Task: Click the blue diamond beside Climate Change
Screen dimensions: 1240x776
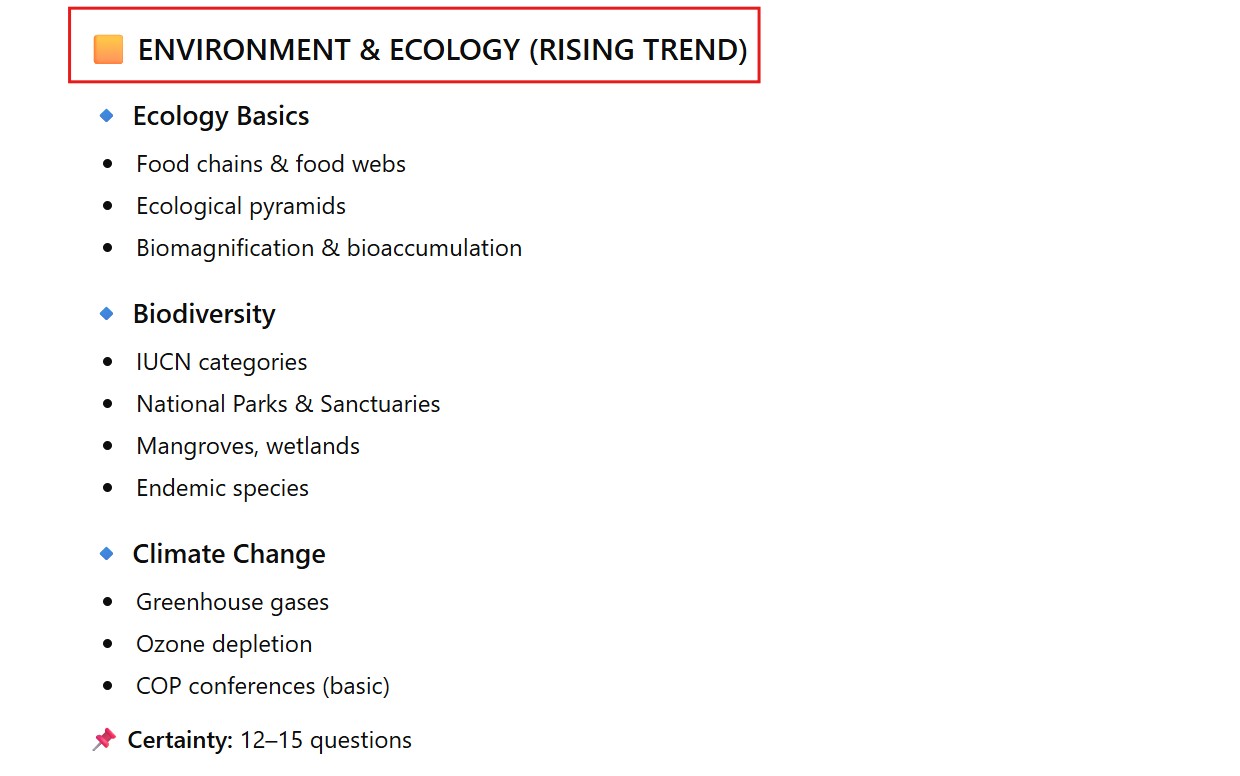Action: (x=107, y=554)
